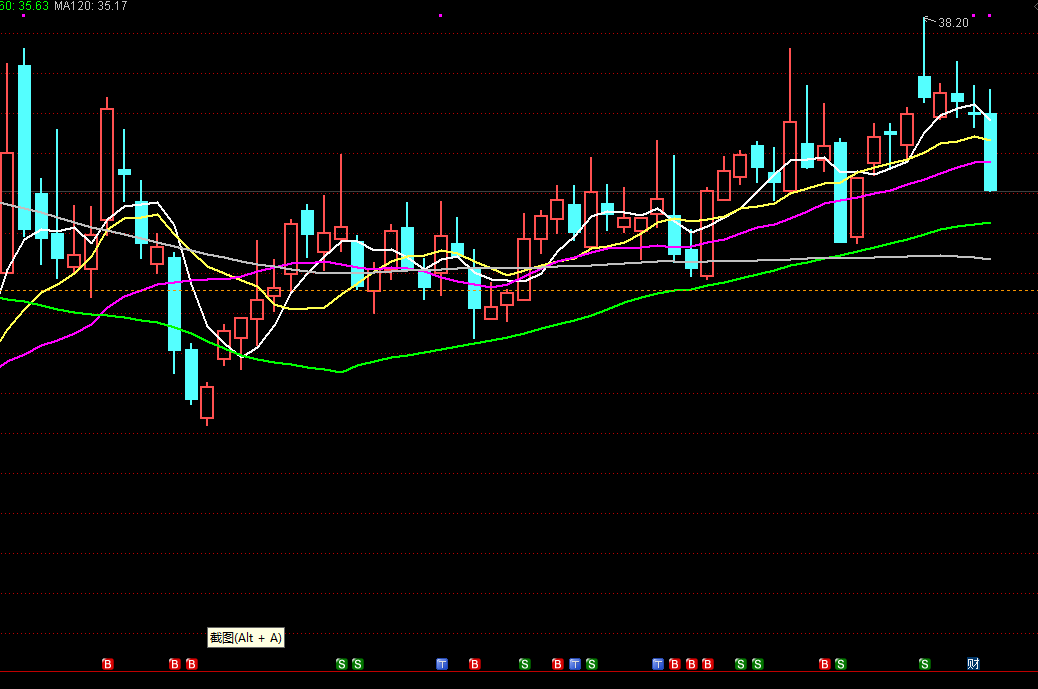Click the middle blue T marker
Screen dimensions: 1038x689
tap(575, 664)
